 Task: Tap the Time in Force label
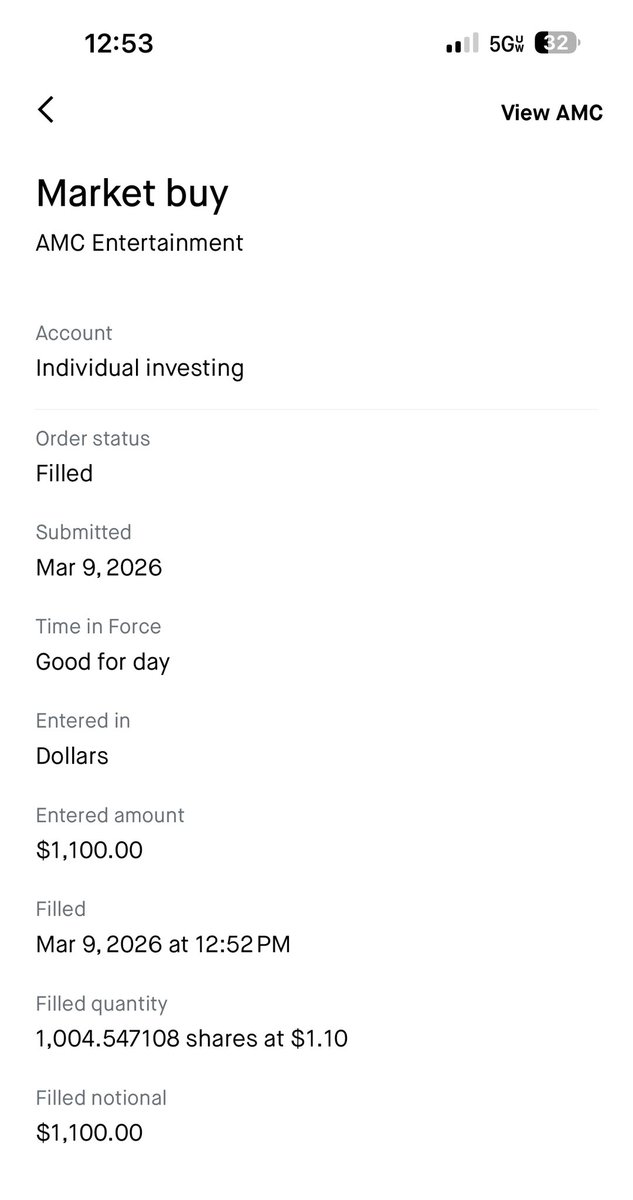click(x=98, y=627)
